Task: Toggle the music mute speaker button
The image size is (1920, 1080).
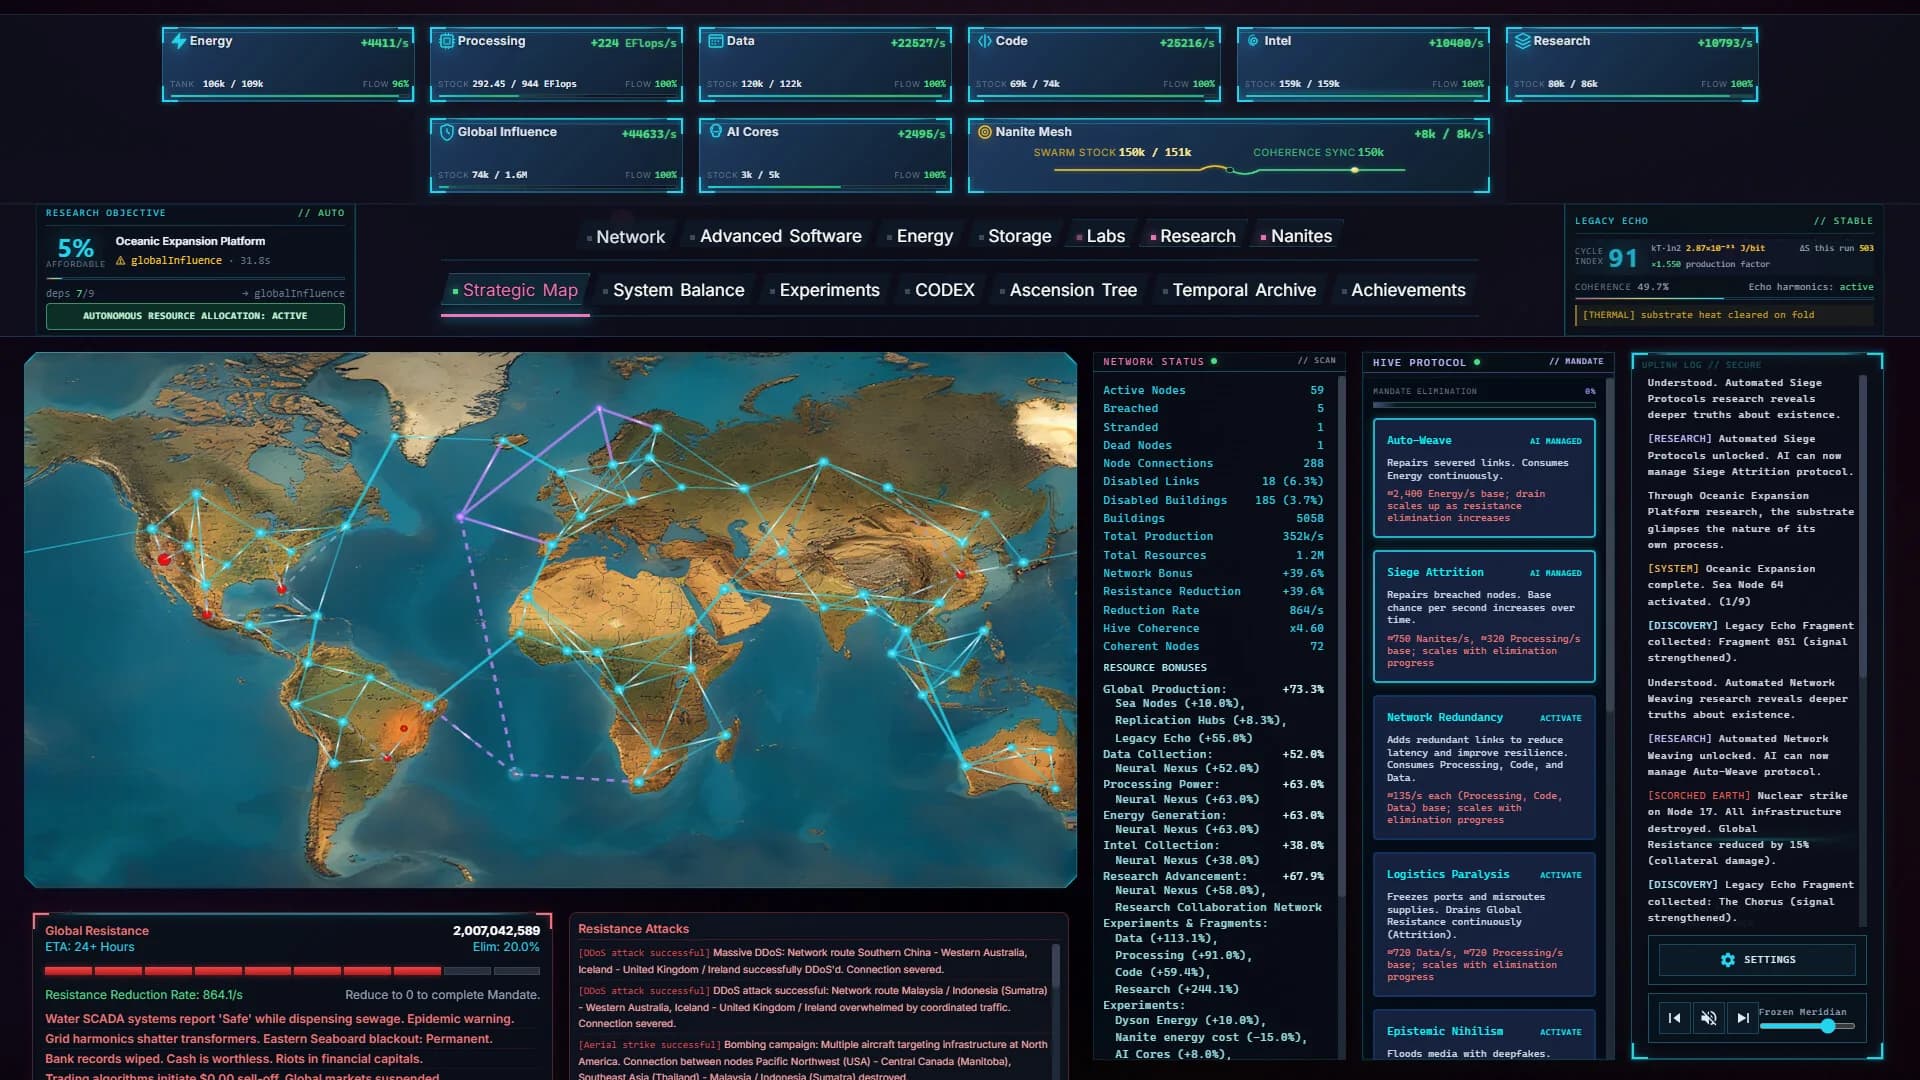Action: (1709, 1018)
